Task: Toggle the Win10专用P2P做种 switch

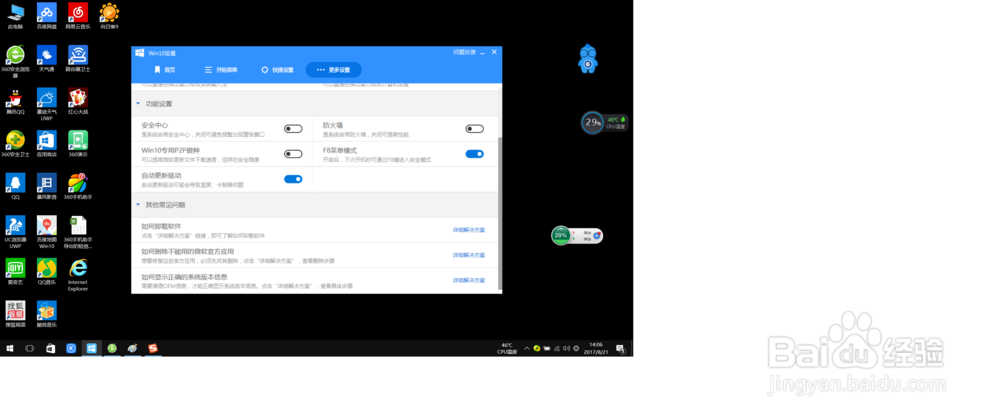Action: [293, 154]
